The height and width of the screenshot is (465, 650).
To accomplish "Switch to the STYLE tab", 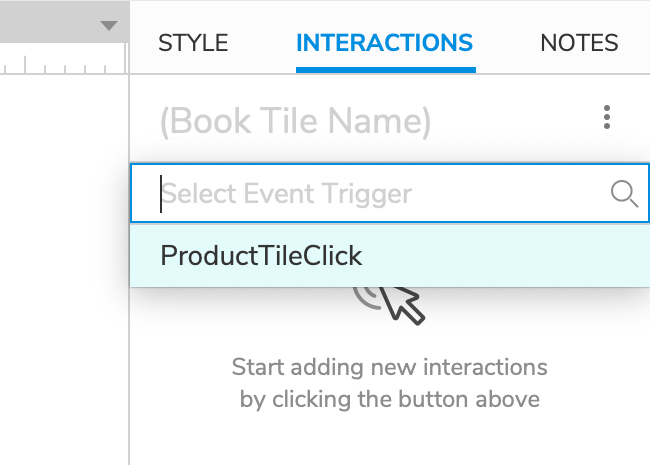I will click(x=193, y=43).
